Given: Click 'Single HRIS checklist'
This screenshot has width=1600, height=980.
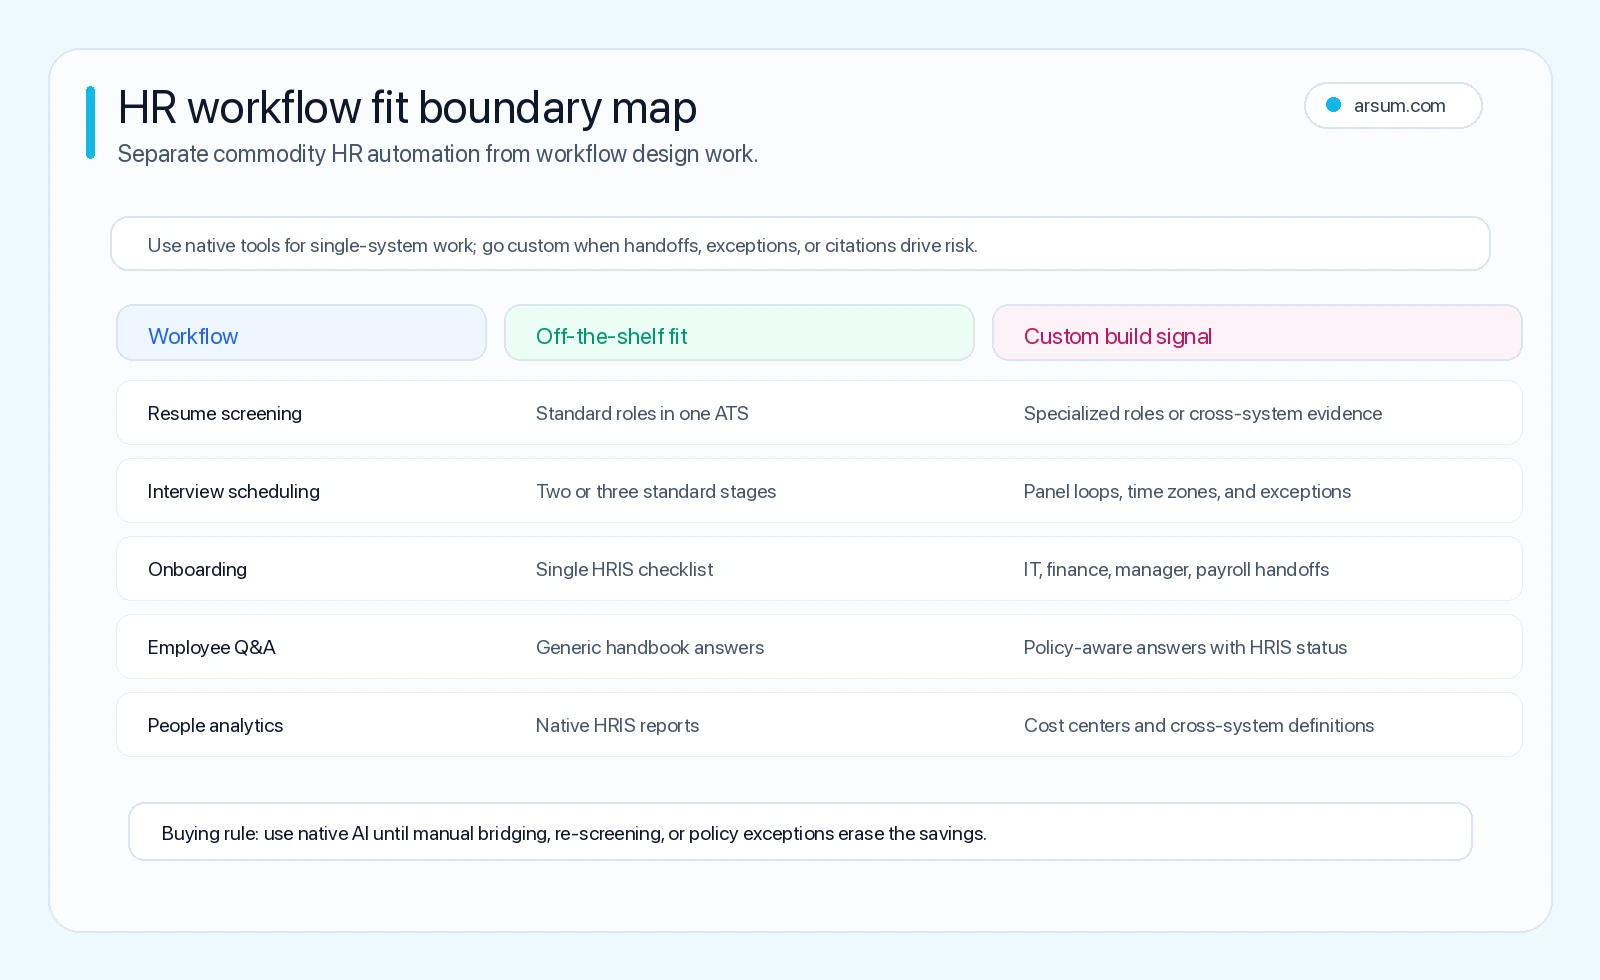Looking at the screenshot, I should coord(625,569).
